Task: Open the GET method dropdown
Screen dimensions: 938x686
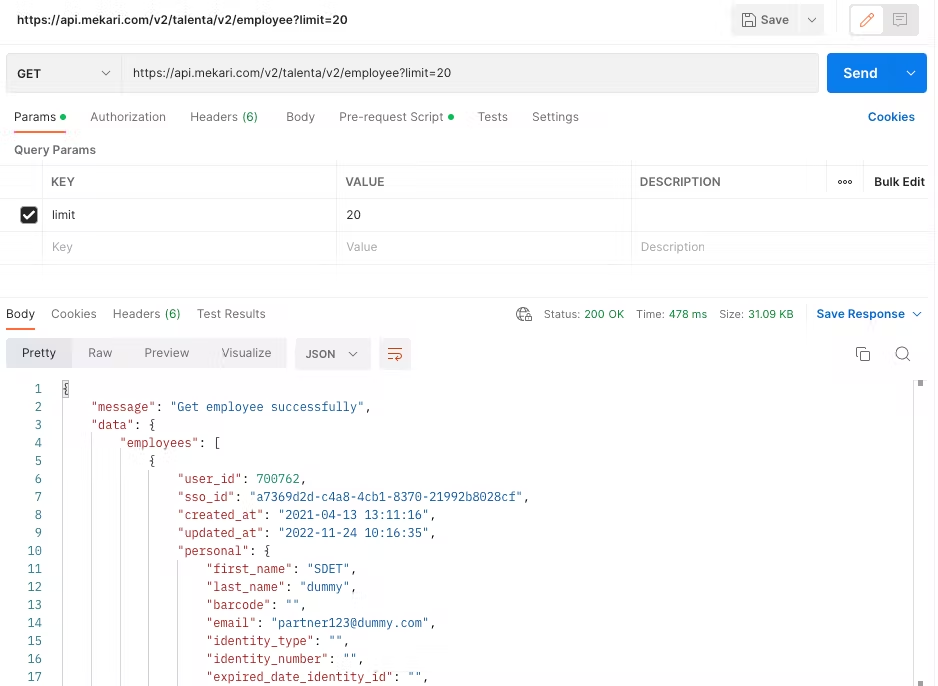Action: (x=63, y=74)
